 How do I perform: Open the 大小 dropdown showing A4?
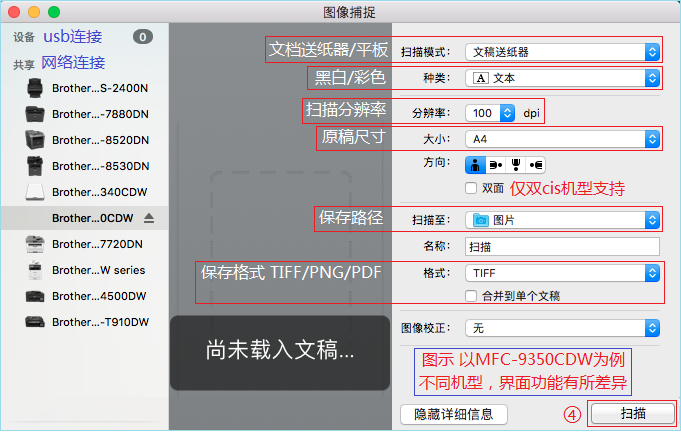(x=562, y=139)
